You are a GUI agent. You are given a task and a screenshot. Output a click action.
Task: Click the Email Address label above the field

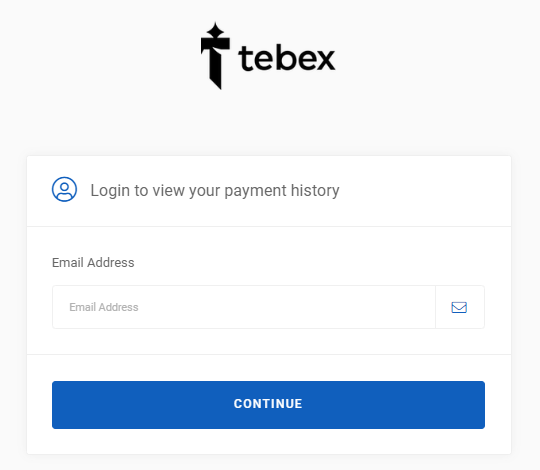tap(93, 263)
